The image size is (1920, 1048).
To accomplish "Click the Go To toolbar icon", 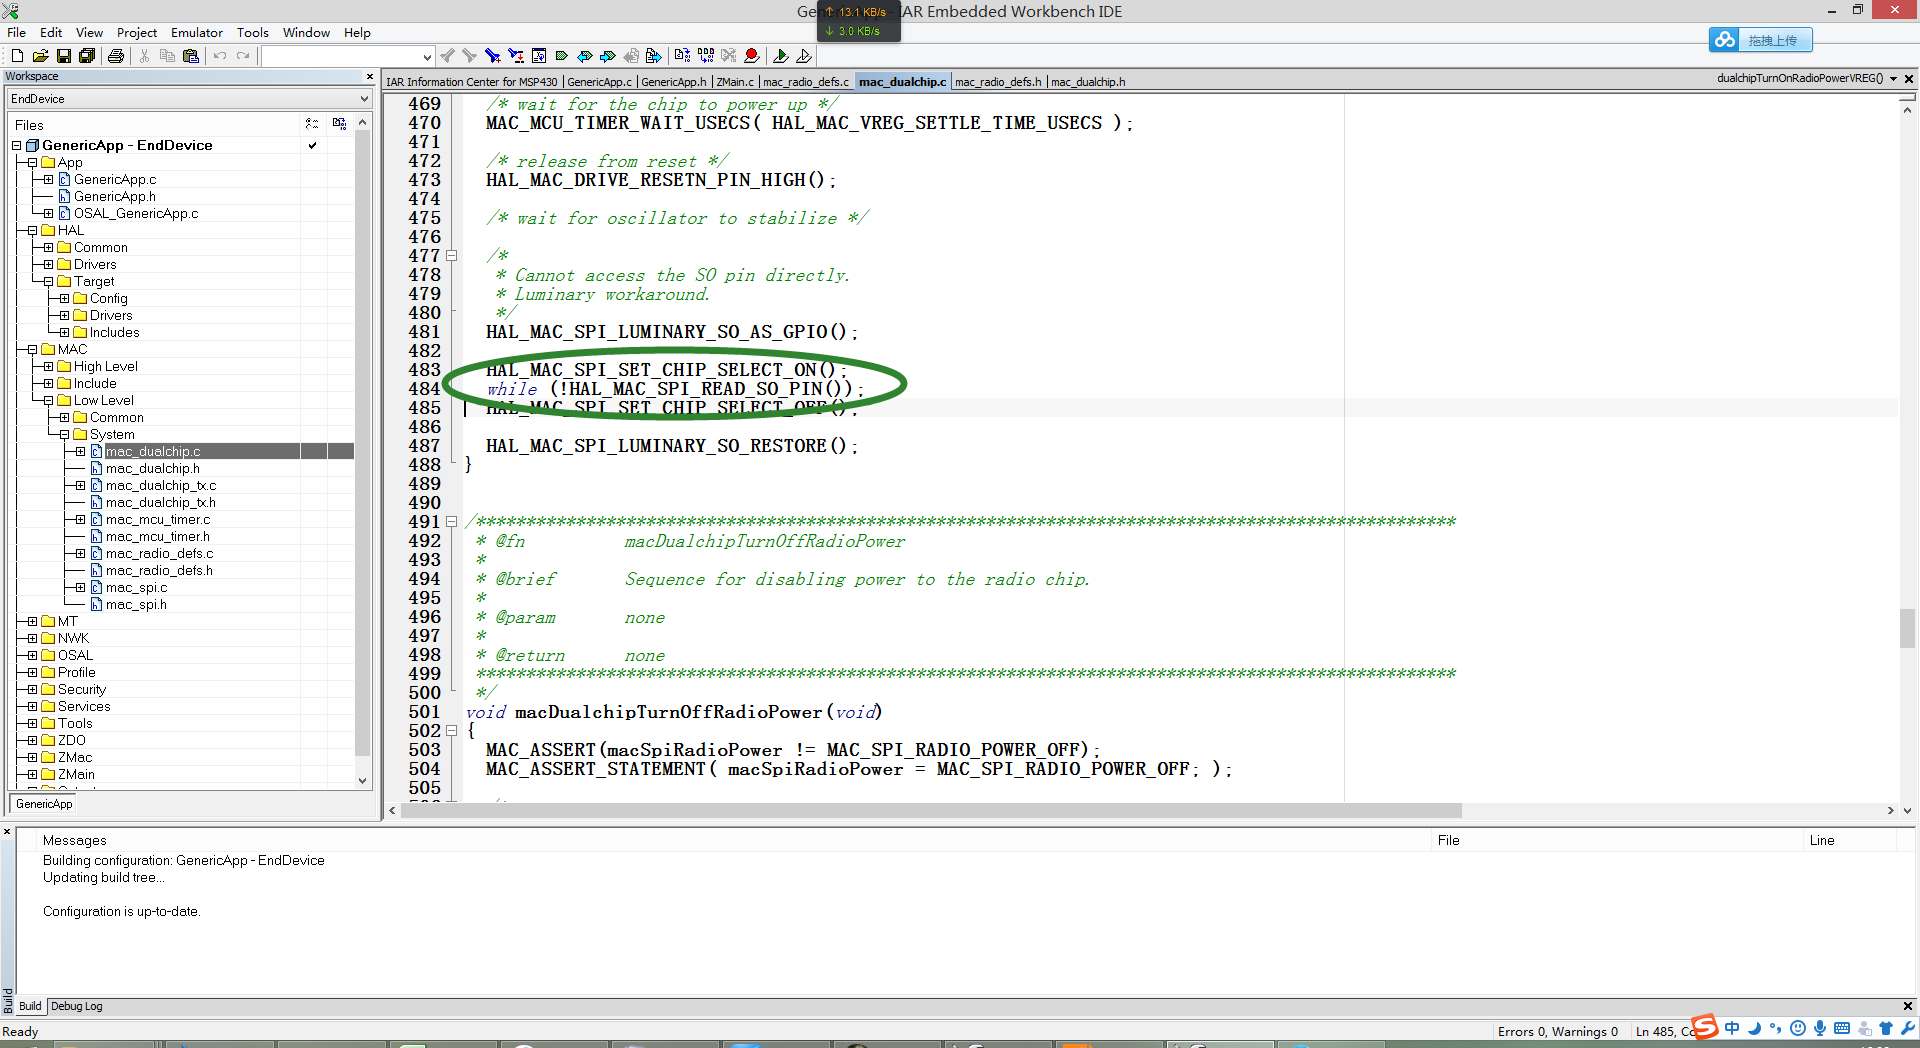I will click(539, 56).
